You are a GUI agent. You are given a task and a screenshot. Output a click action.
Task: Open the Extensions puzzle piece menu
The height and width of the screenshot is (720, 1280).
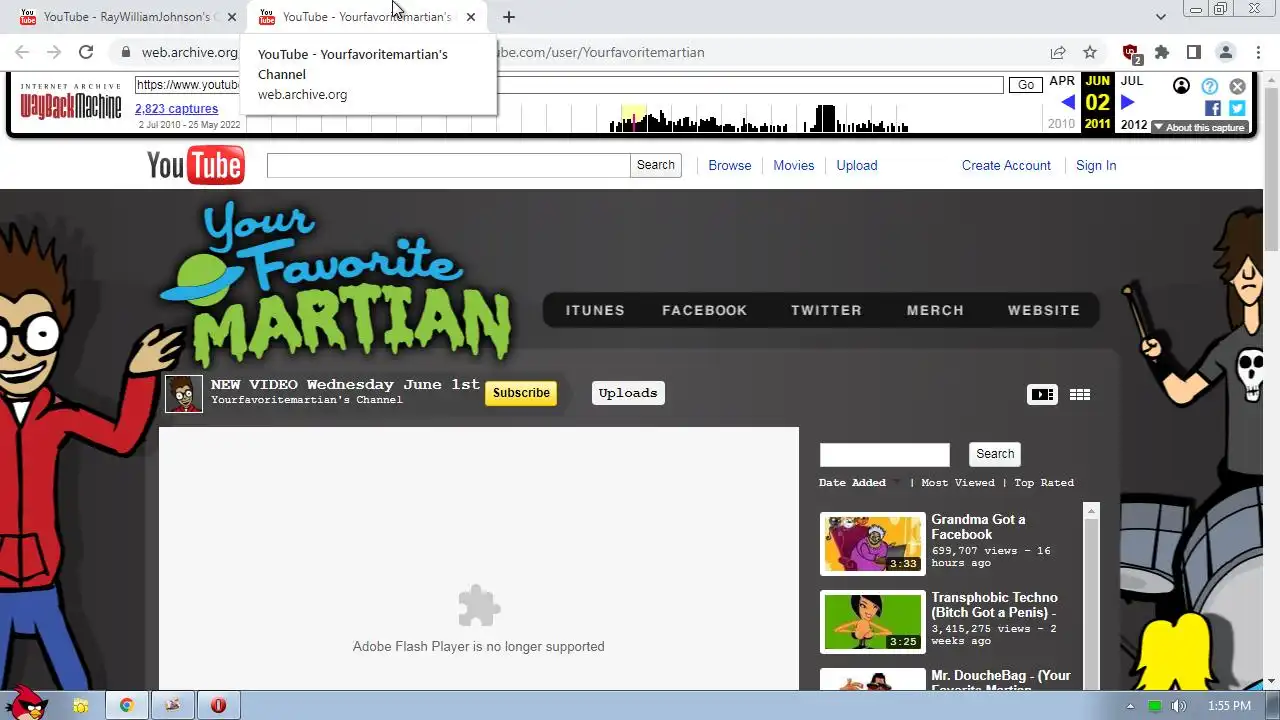coord(1162,52)
